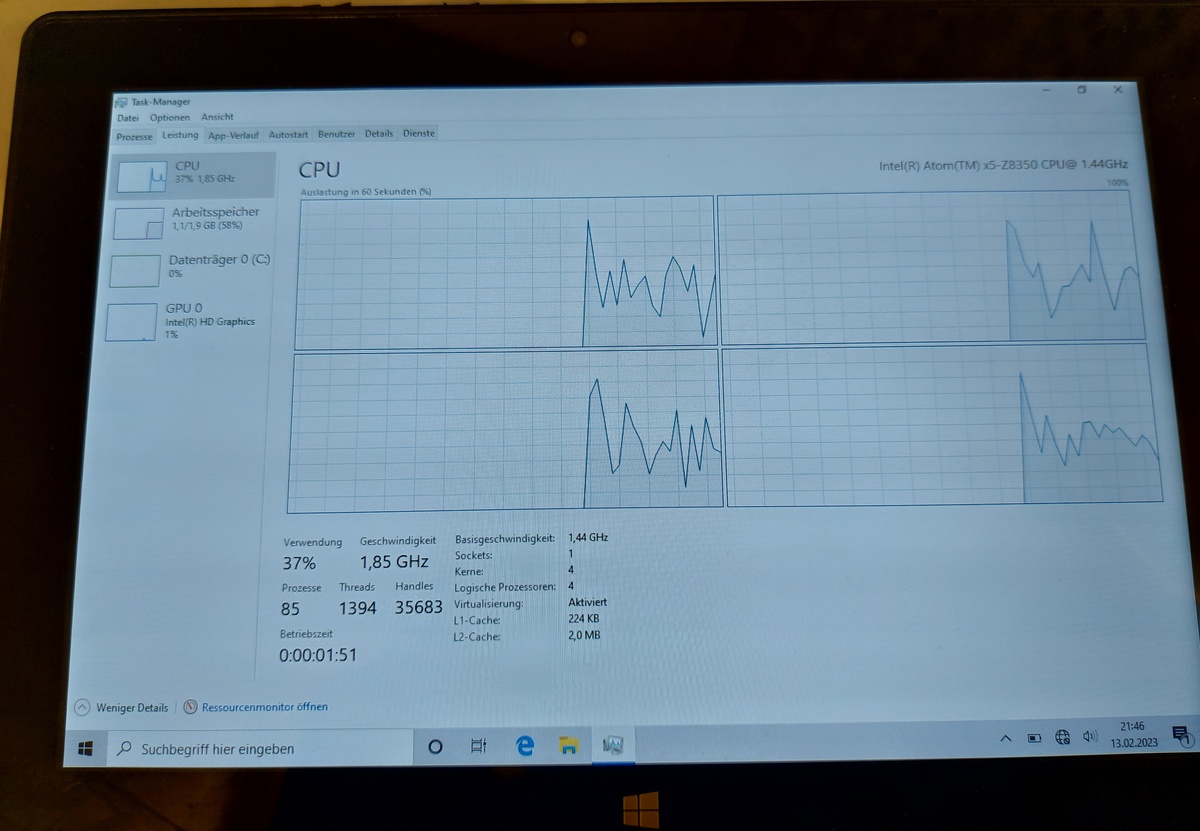
Task: Click the battery status tray icon
Action: tap(1034, 739)
